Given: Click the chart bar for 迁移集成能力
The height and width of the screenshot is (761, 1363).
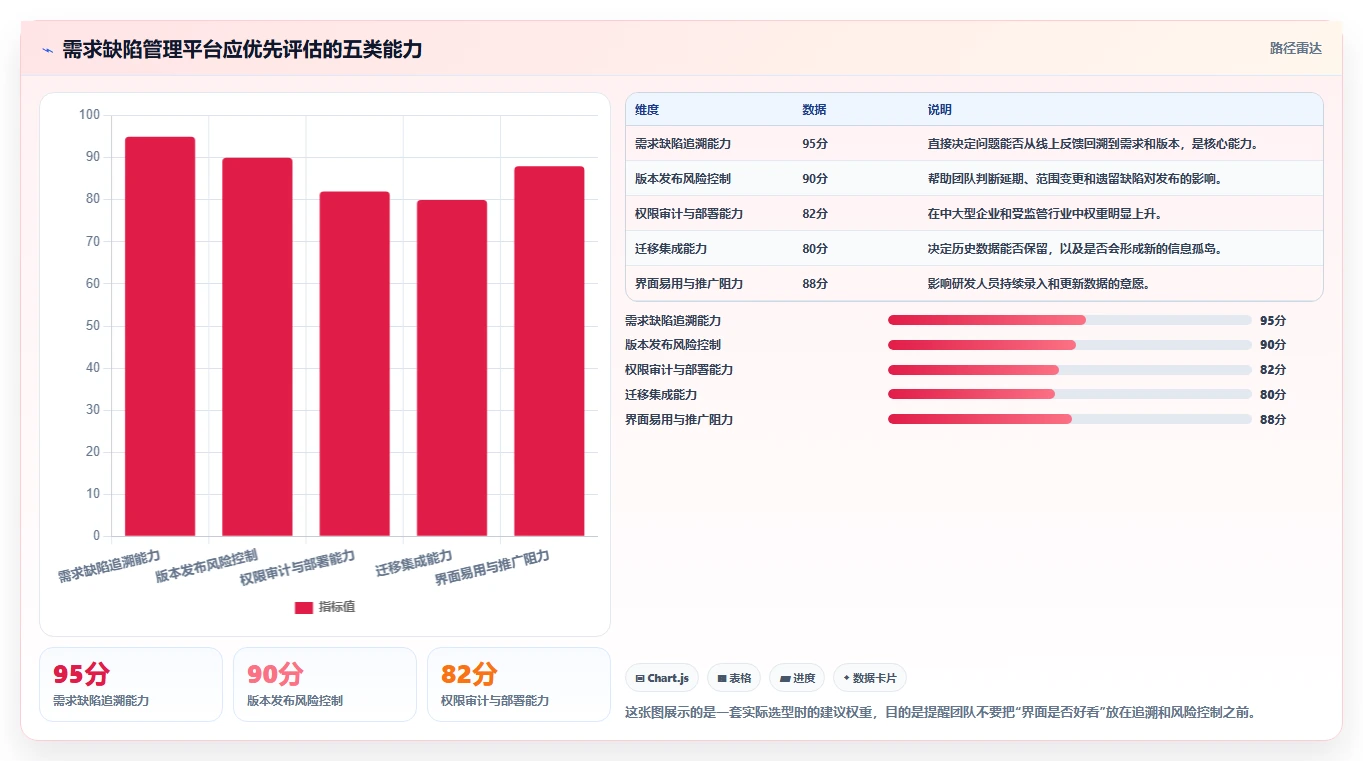Looking at the screenshot, I should [452, 368].
